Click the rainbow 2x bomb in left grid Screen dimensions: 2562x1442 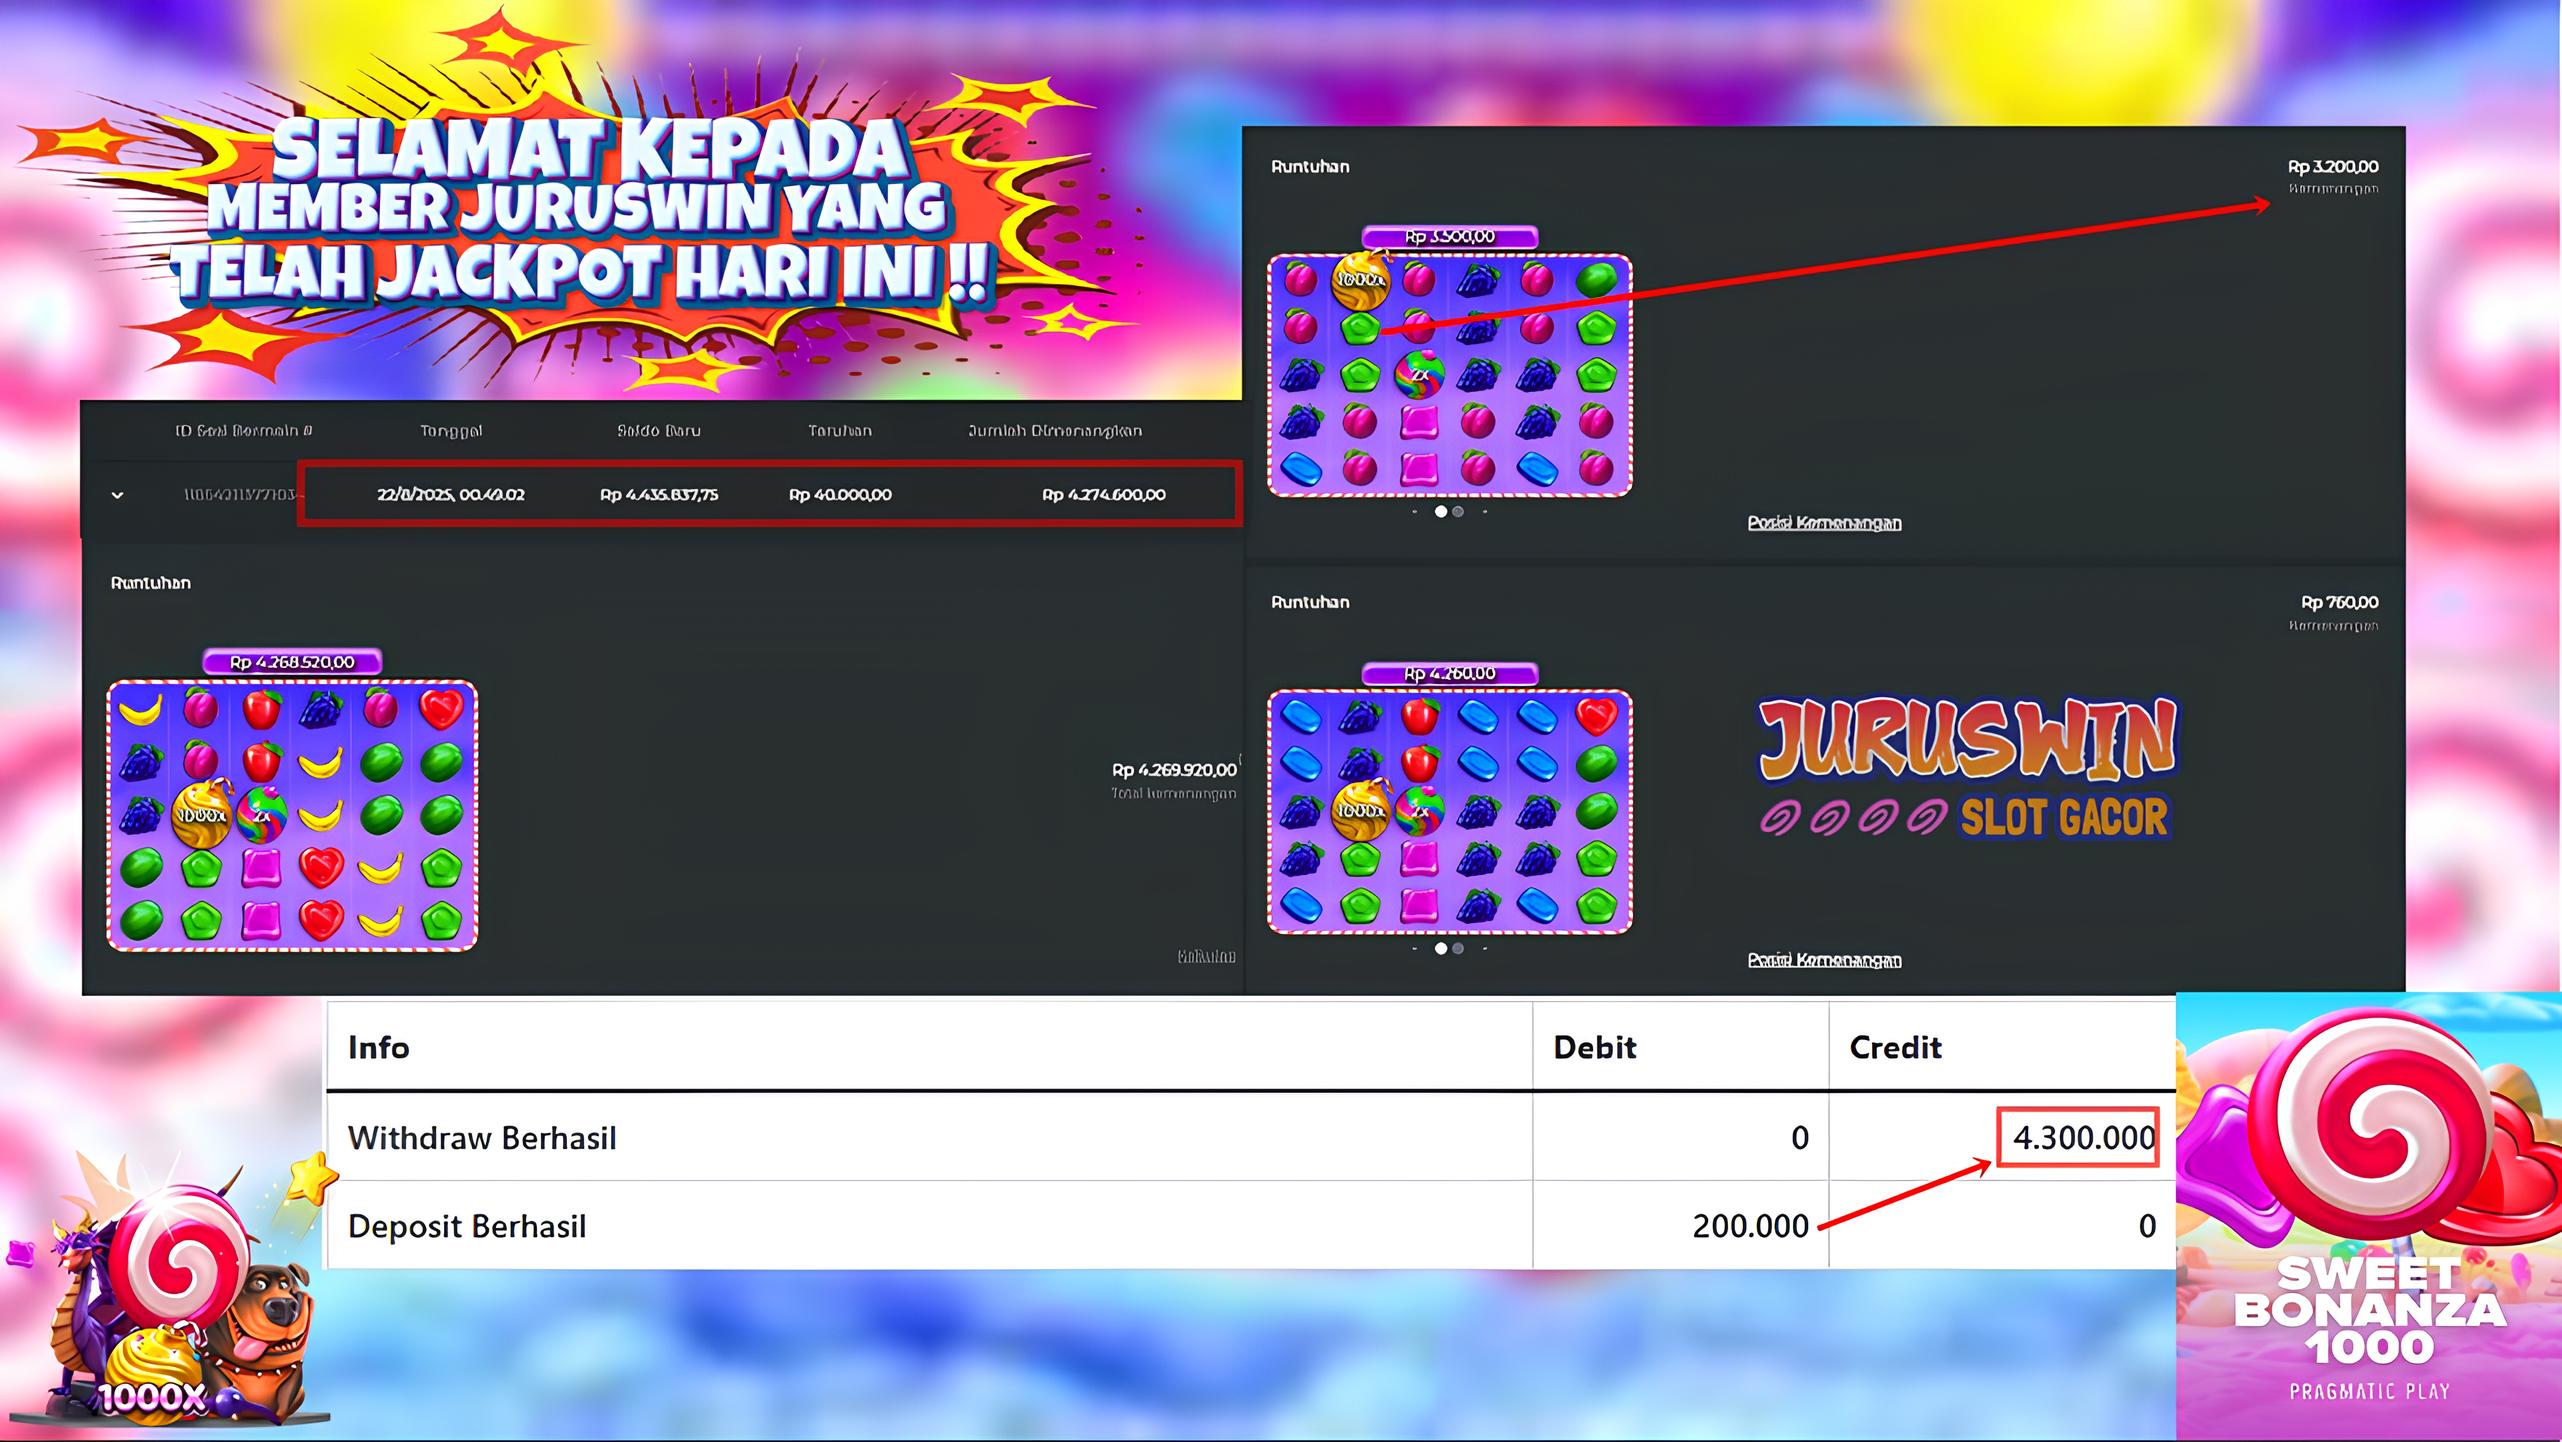click(262, 815)
